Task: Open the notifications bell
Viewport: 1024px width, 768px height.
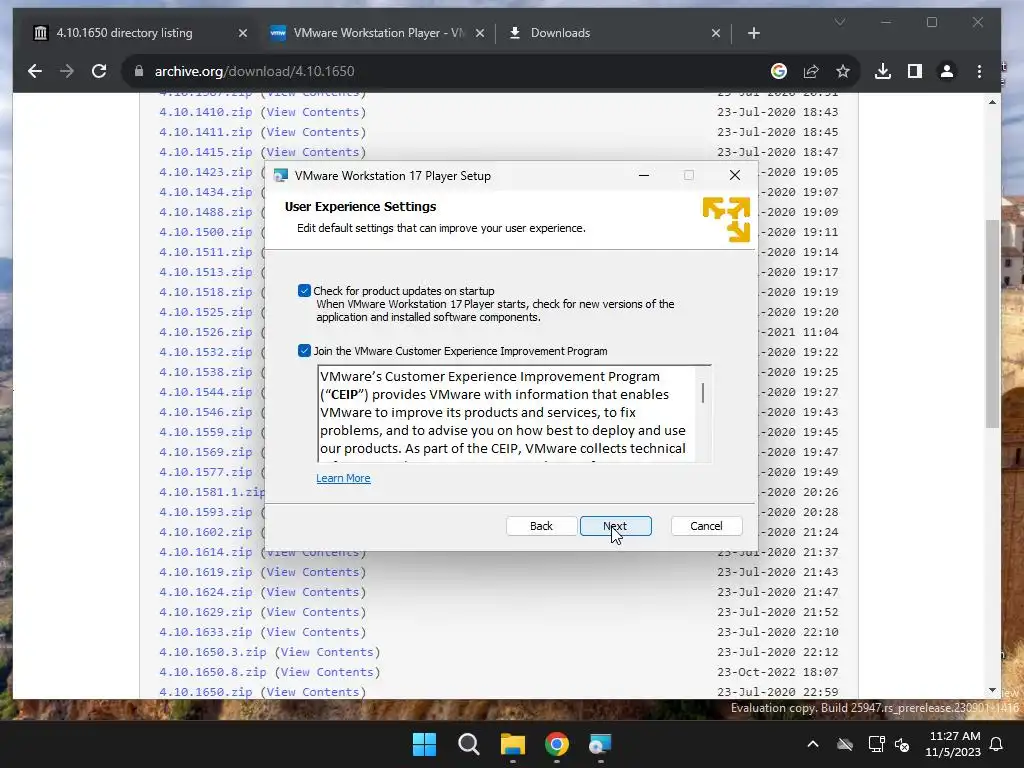Action: pyautogui.click(x=997, y=744)
